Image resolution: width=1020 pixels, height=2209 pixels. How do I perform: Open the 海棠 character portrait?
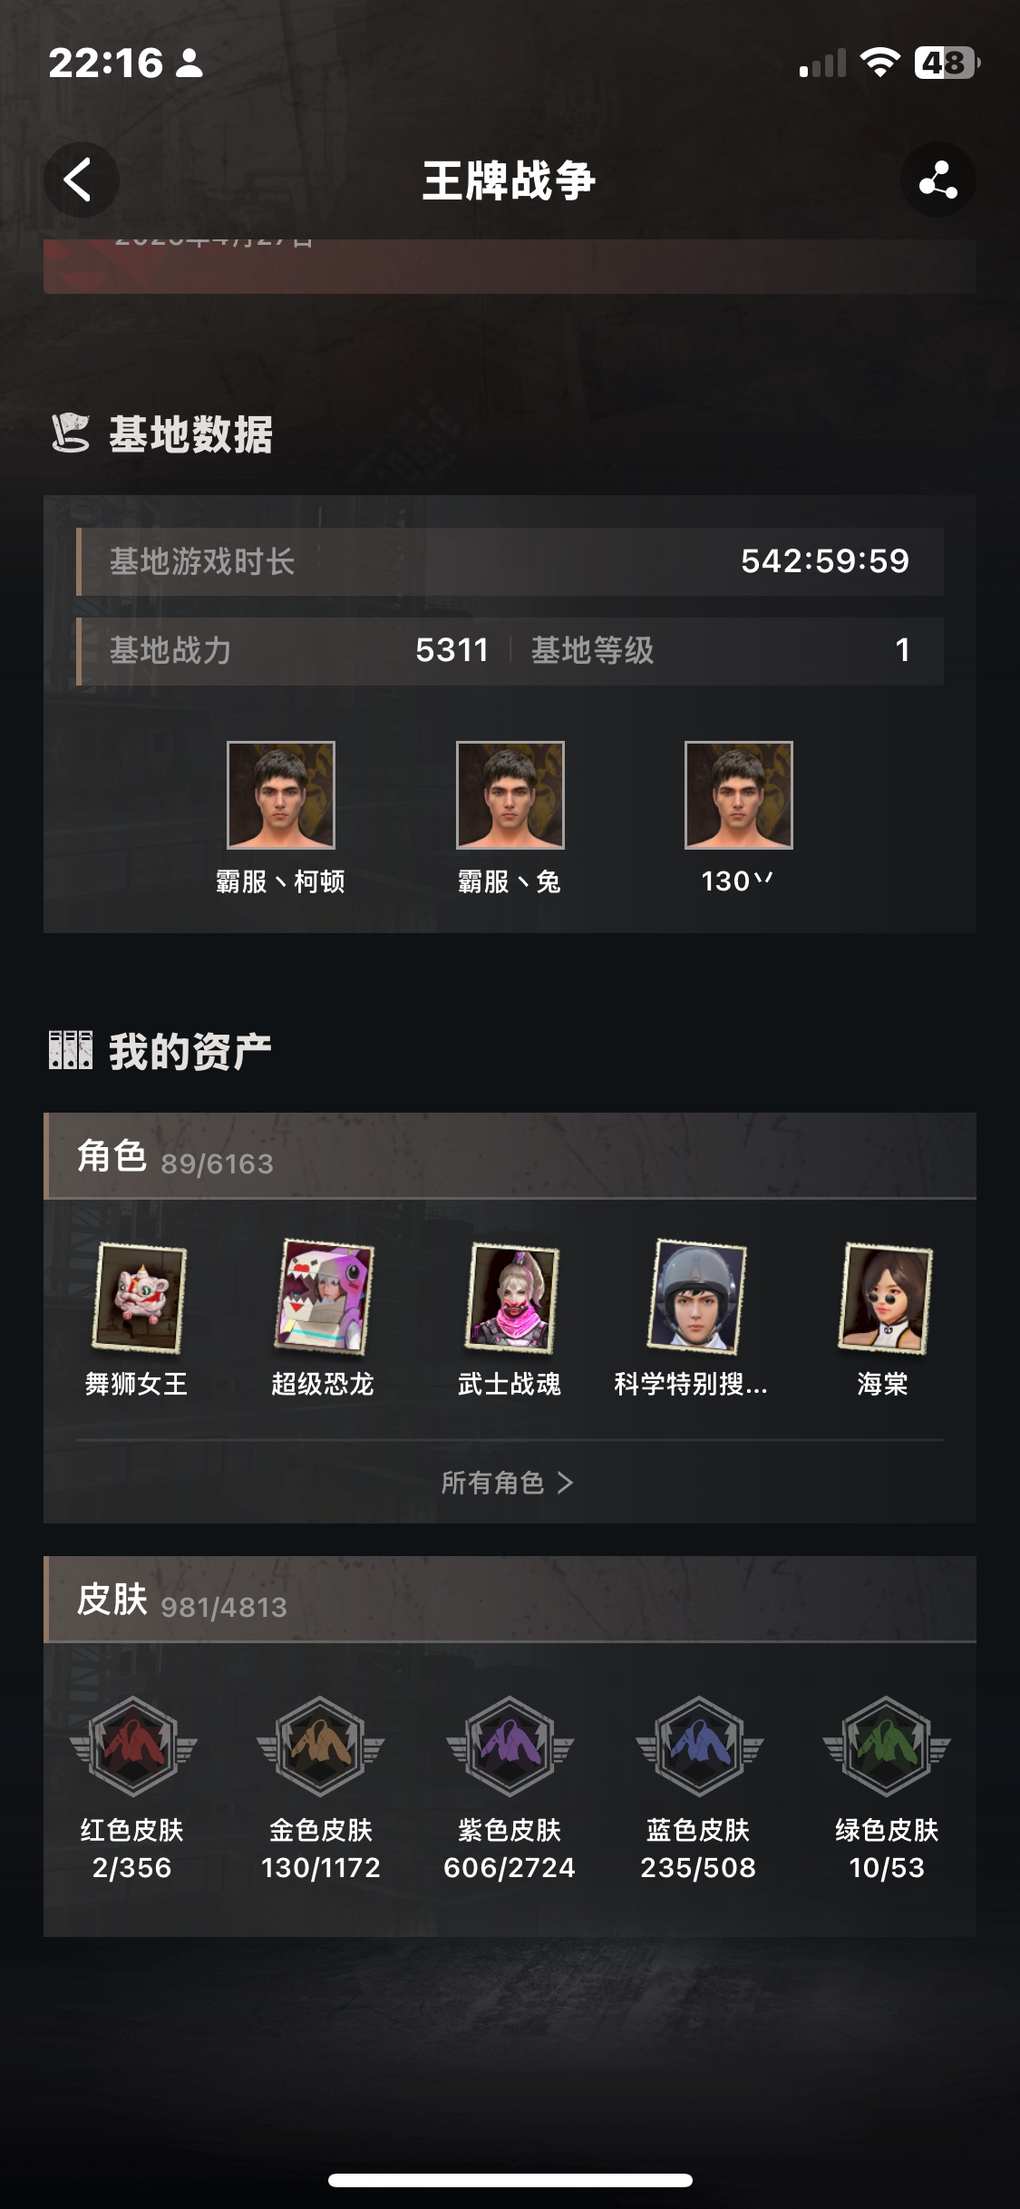pyautogui.click(x=885, y=1298)
